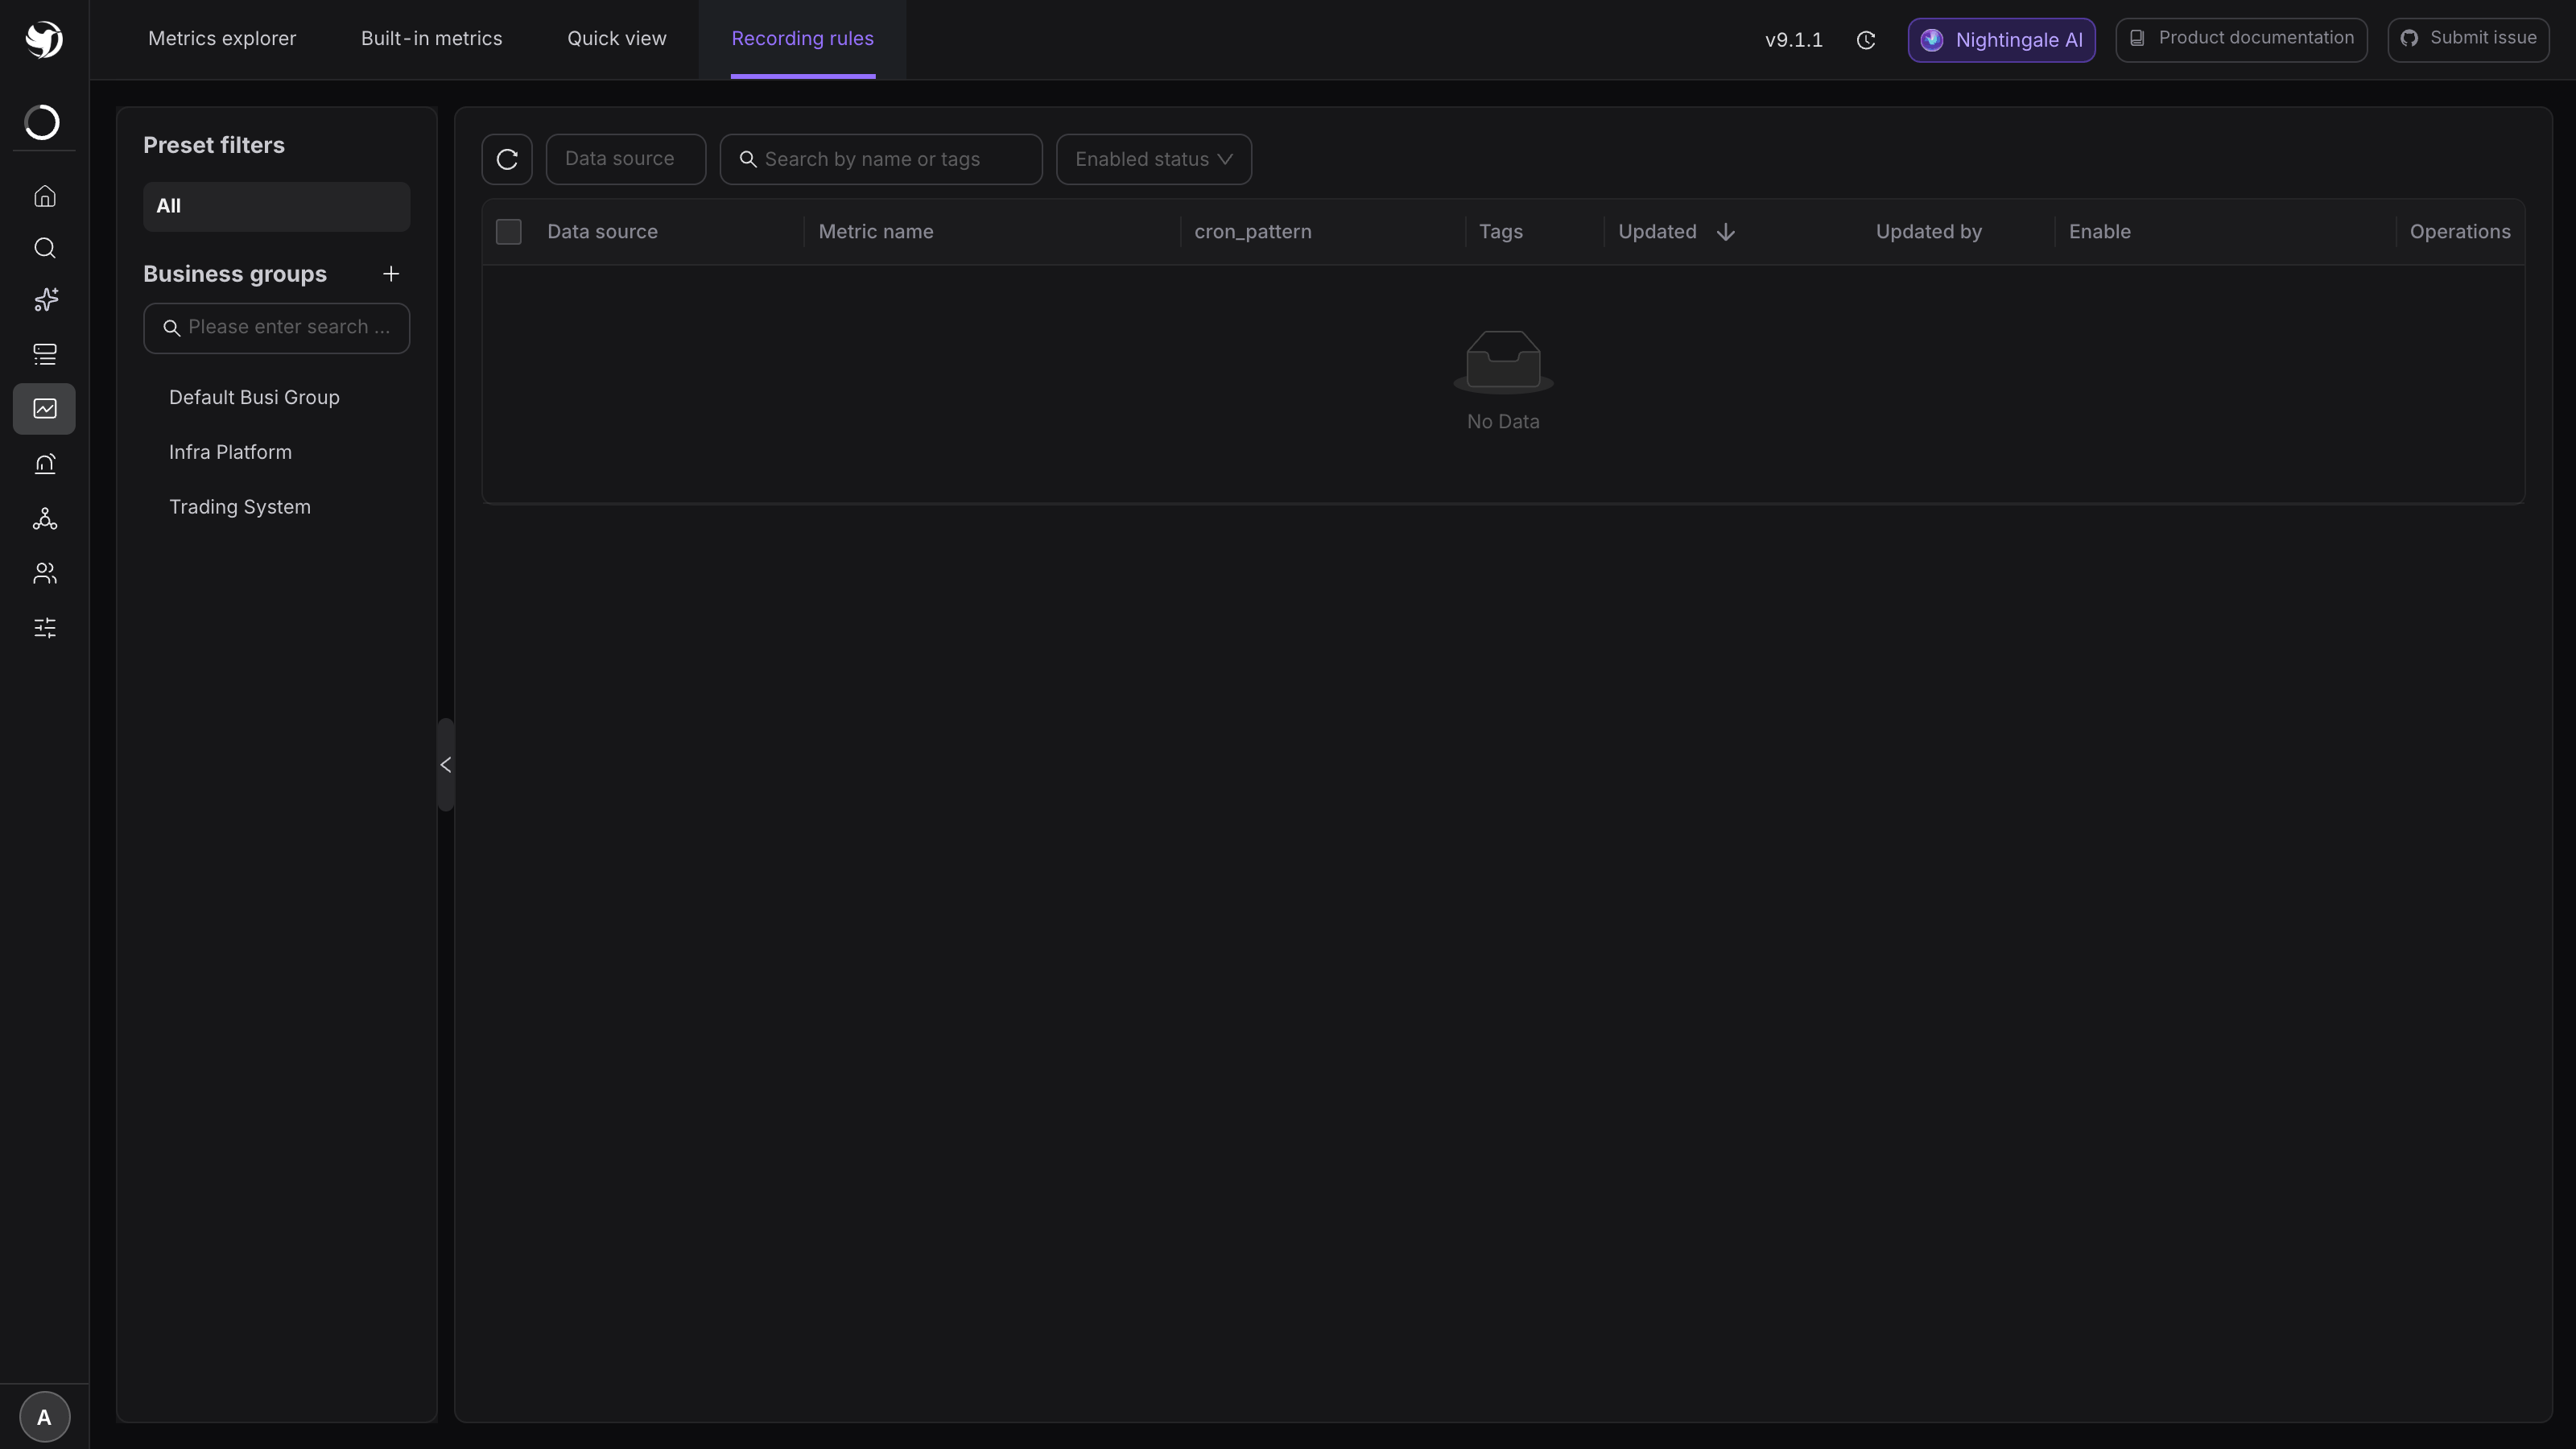Open the Data source filter dropdown

[x=626, y=159]
